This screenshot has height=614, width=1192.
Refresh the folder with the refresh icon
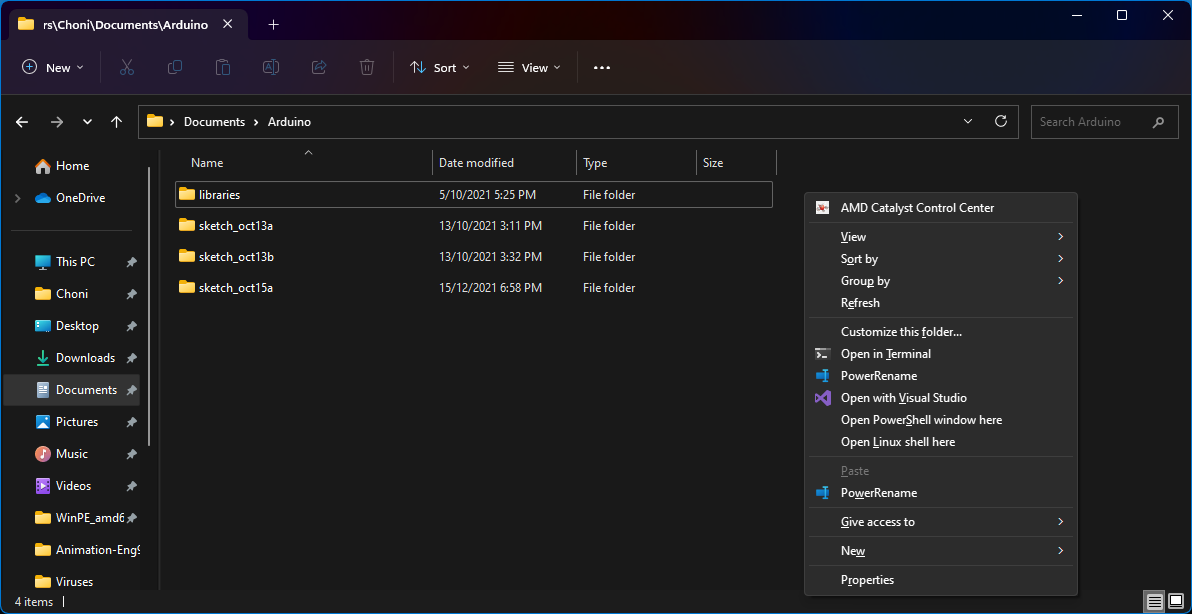click(1000, 121)
